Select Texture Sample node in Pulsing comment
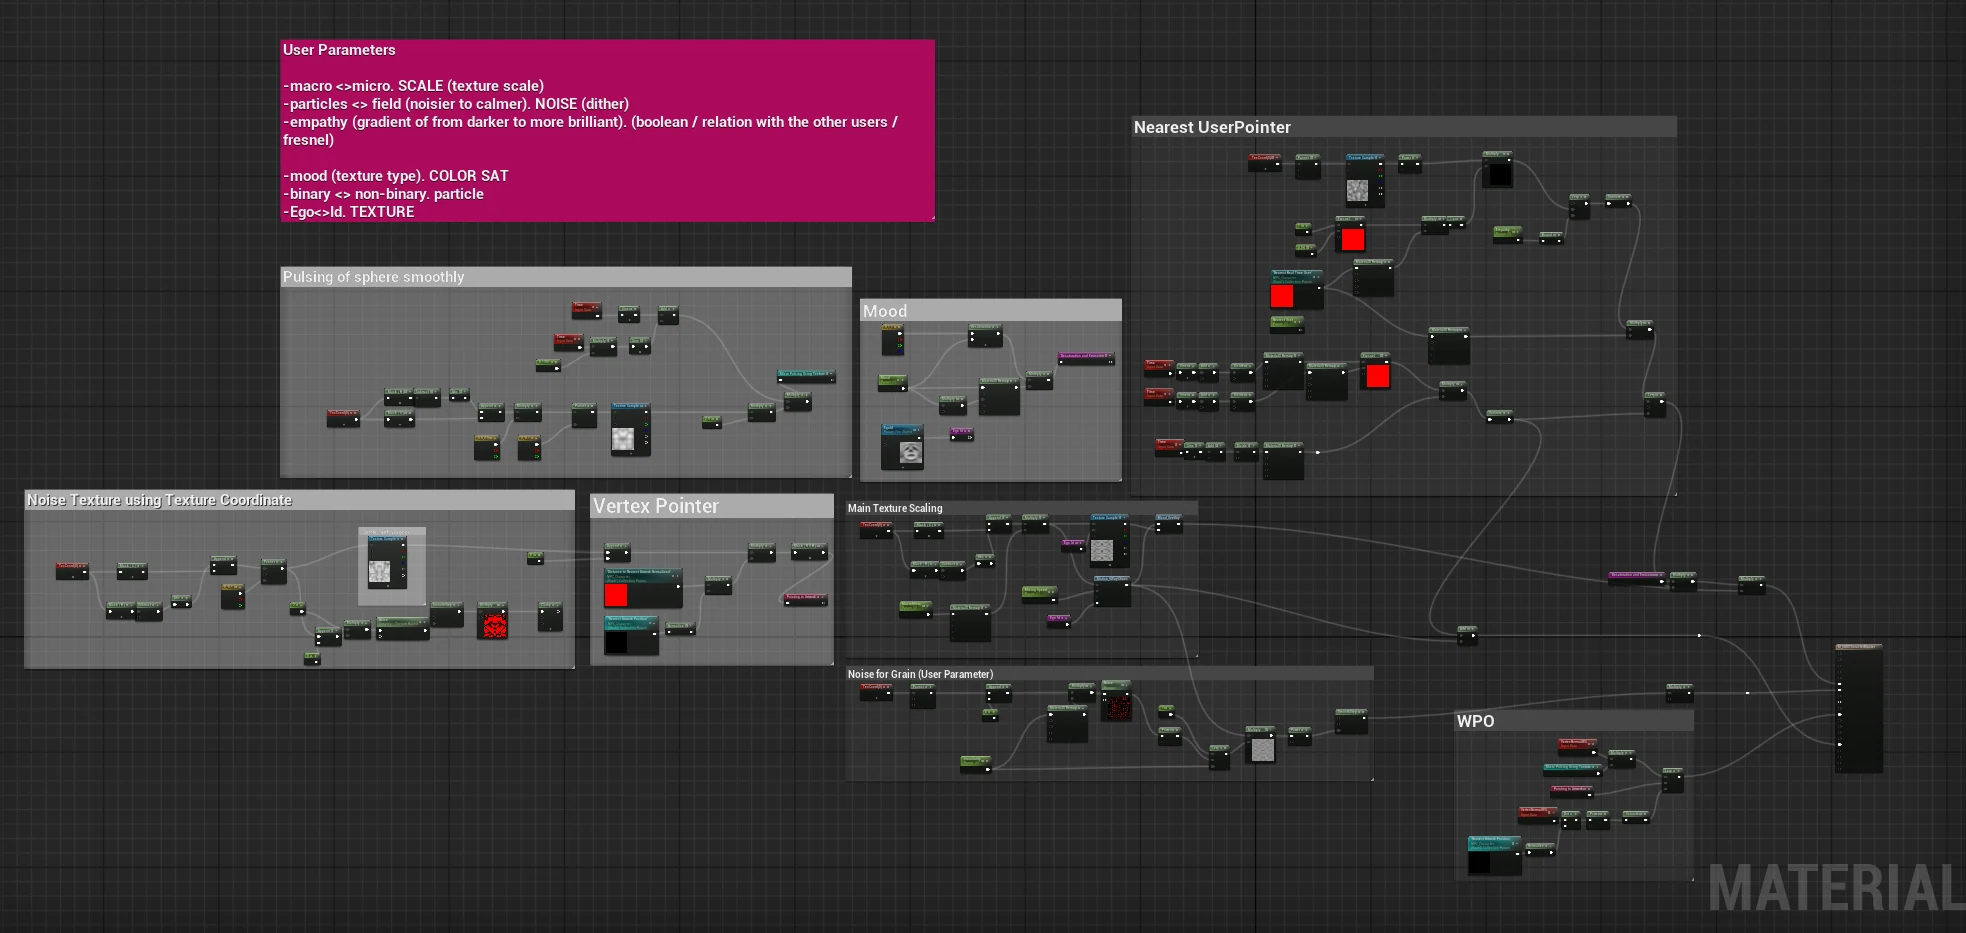1966x933 pixels. point(630,429)
